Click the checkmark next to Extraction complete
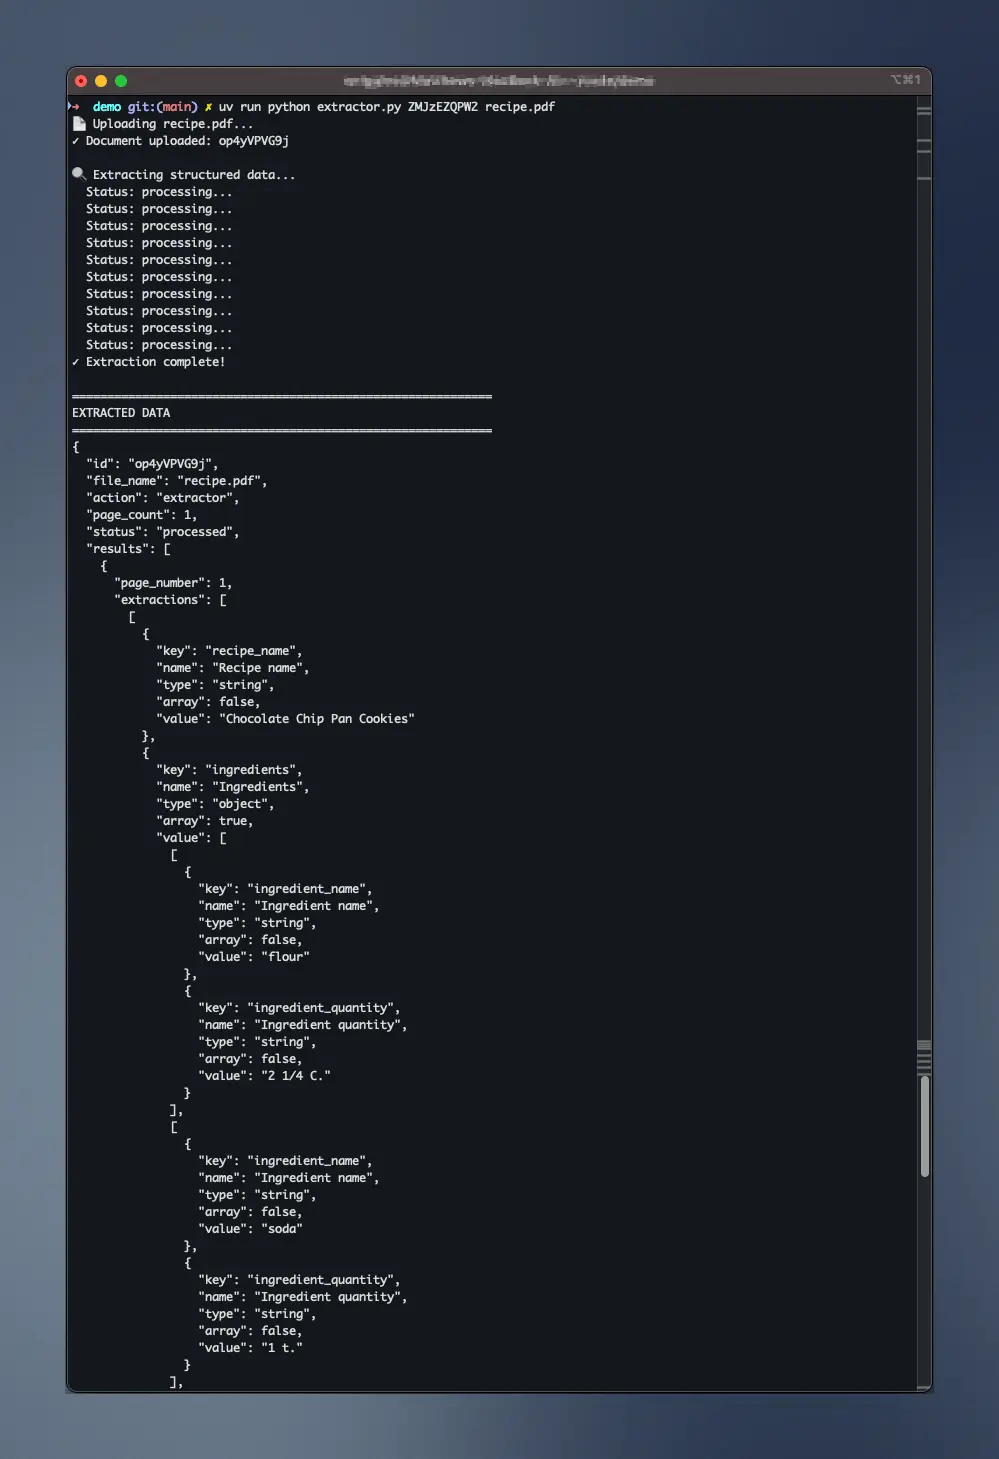 click(76, 361)
